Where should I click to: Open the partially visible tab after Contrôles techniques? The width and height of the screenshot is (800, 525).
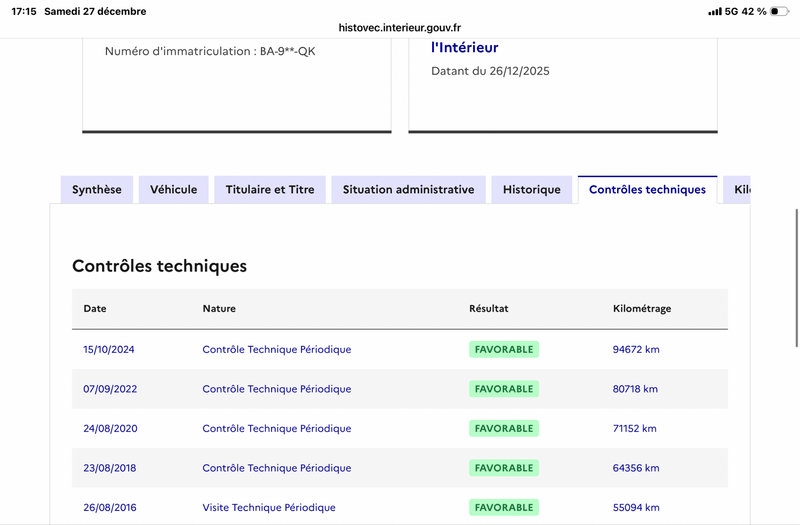[739, 190]
